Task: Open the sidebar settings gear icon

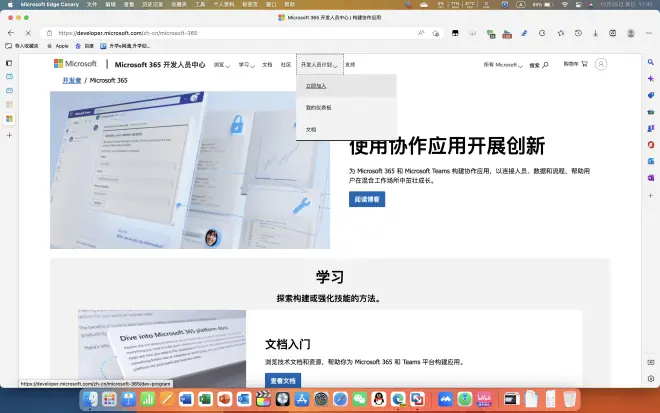Action: coord(651,378)
